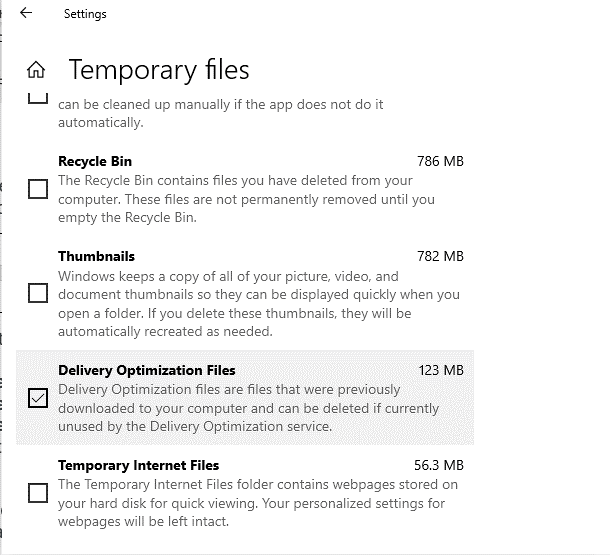The width and height of the screenshot is (610, 555).
Task: Click the Temporary files page heading
Action: point(159,70)
